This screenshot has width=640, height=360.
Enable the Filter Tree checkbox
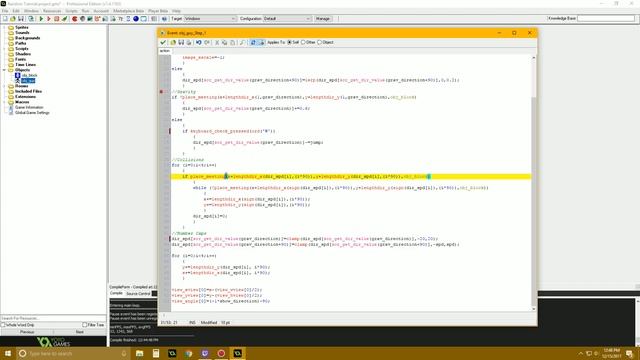[84, 325]
